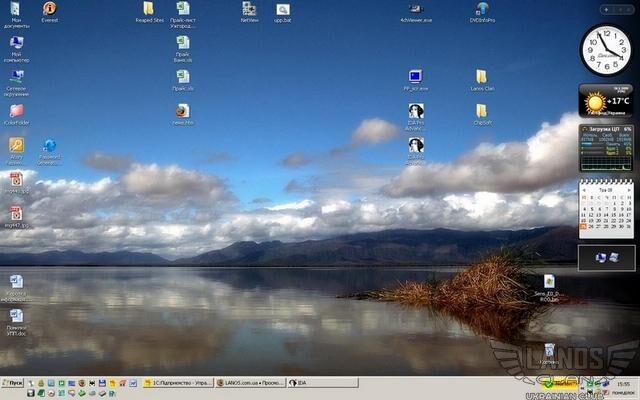Open the Everest desktop shortcut

click(49, 9)
